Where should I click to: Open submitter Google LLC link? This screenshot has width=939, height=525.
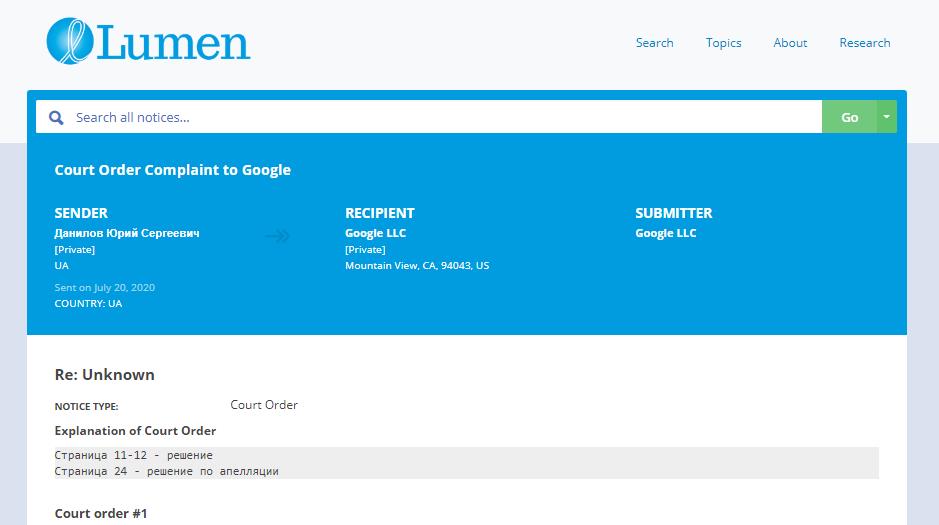665,233
